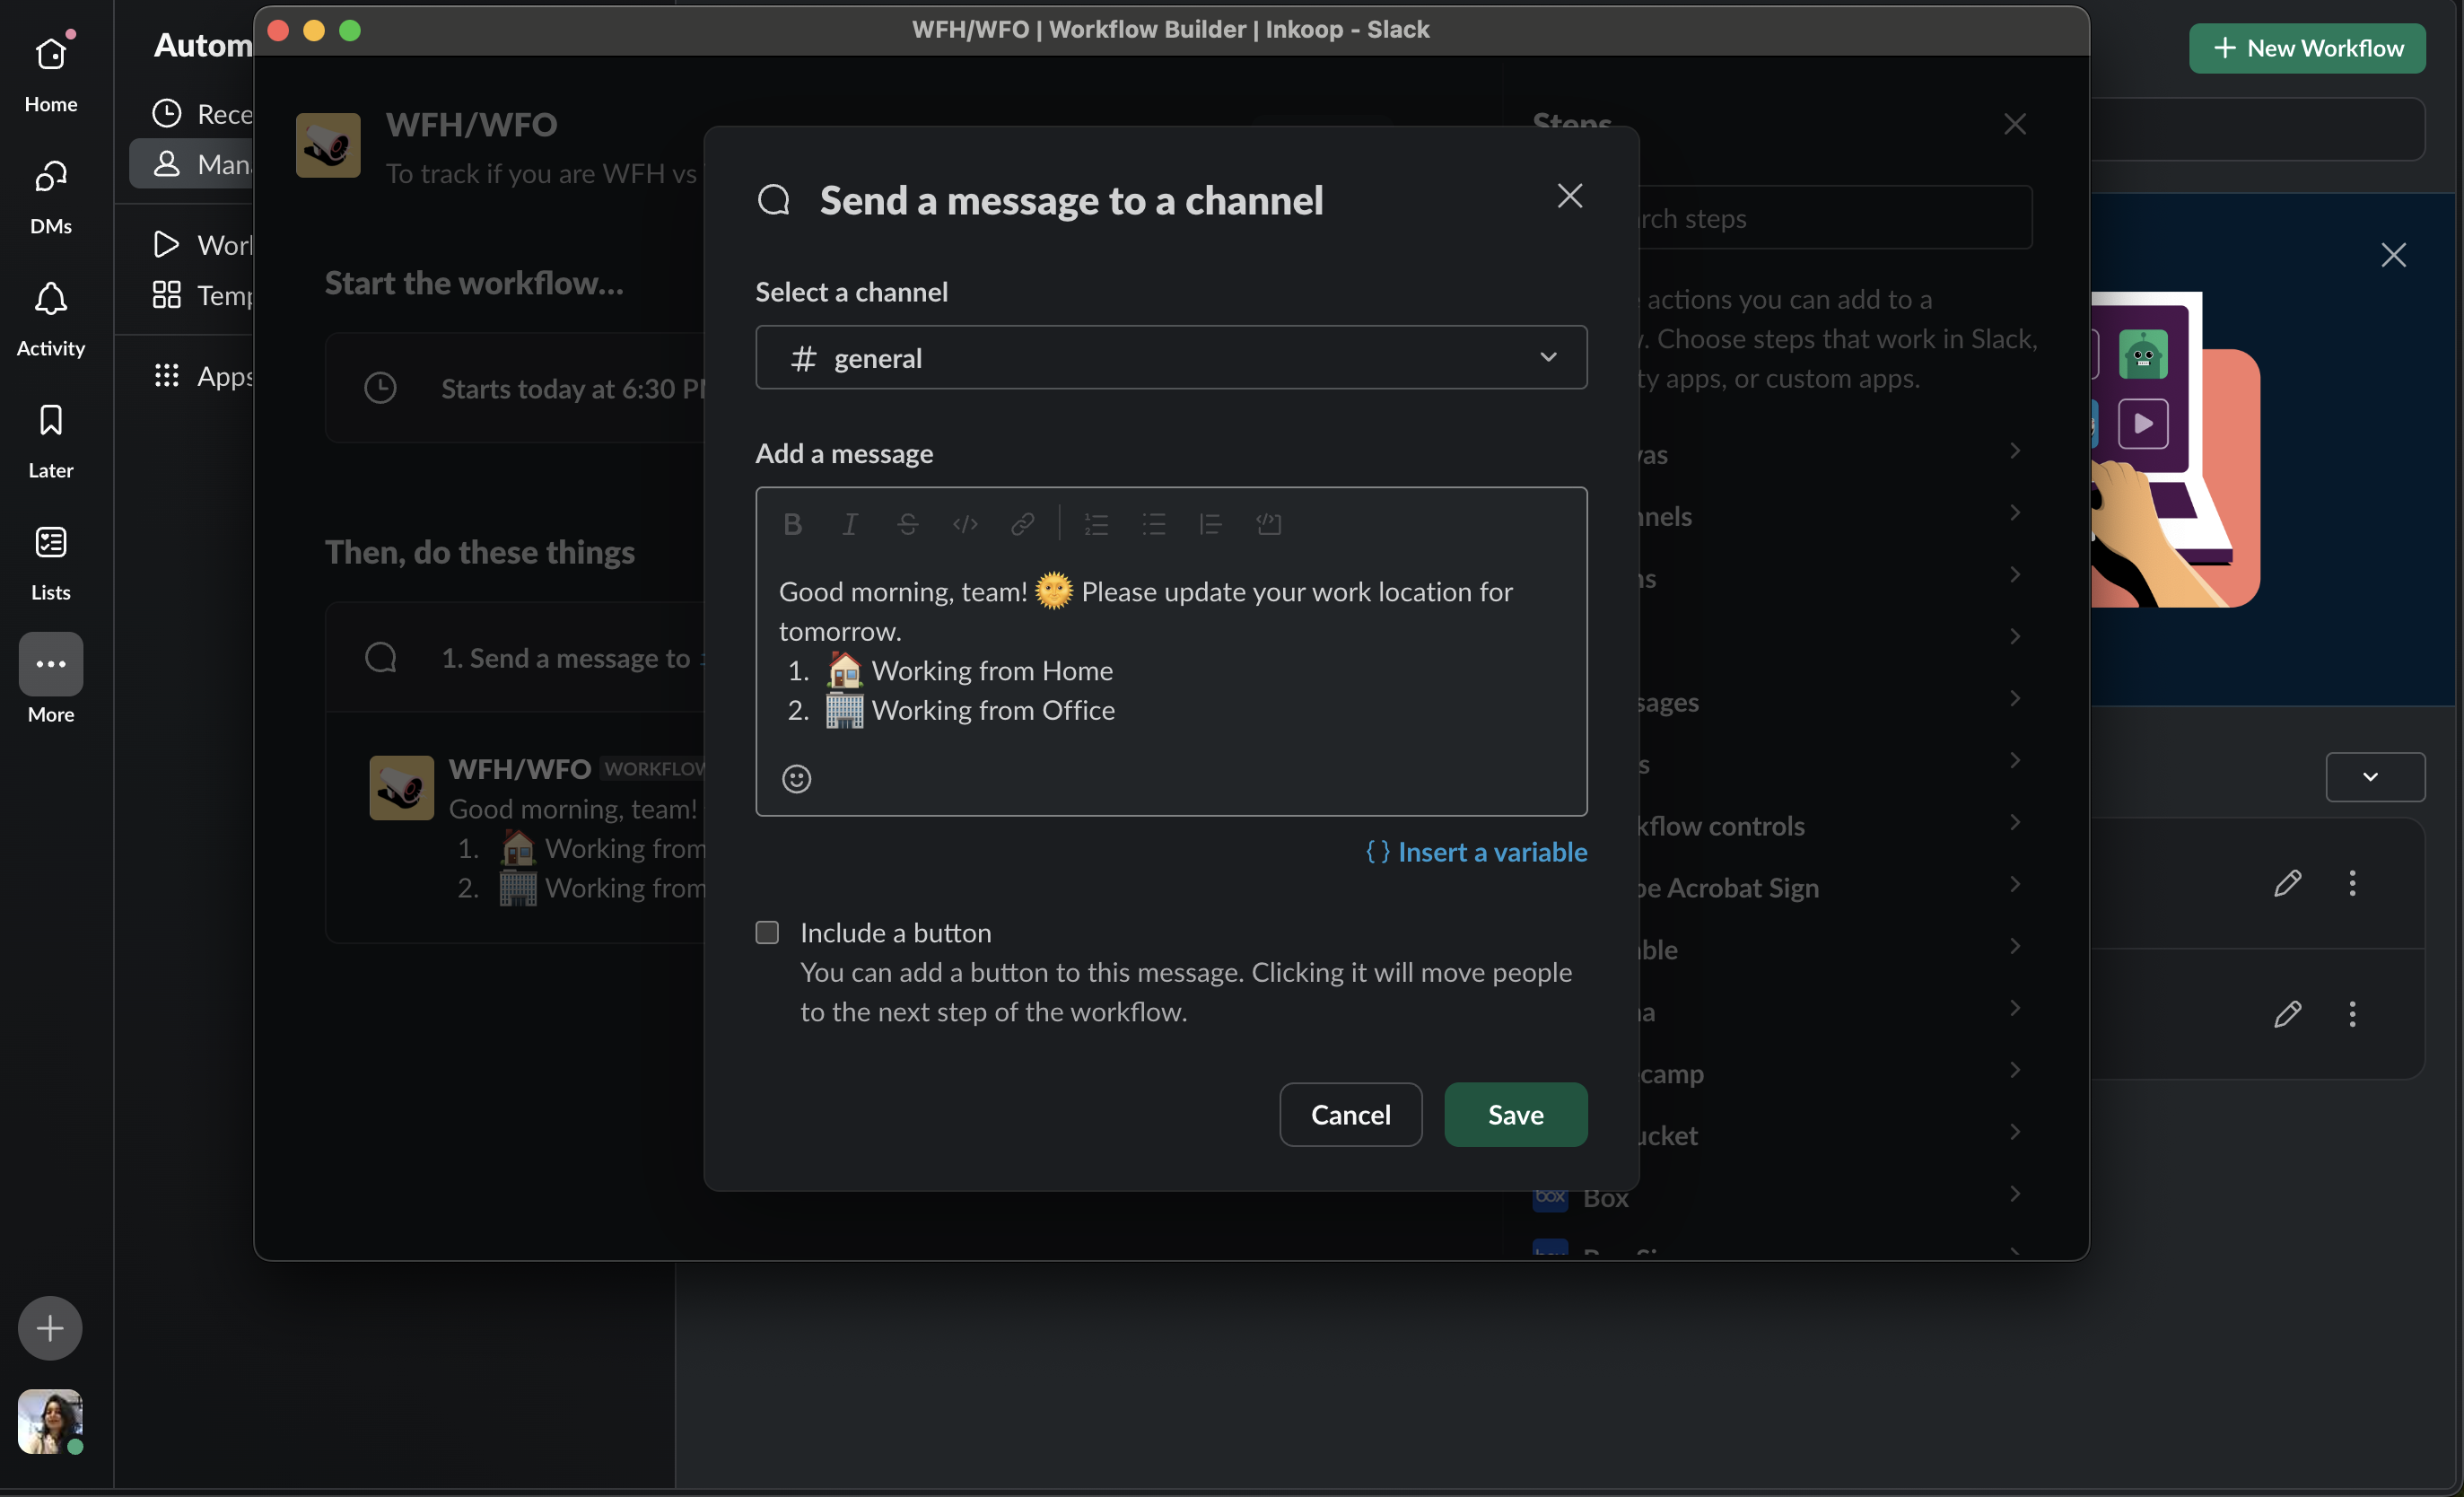Open Lists in the Slack sidebar
Viewport: 2464px width, 1497px height.
point(51,561)
